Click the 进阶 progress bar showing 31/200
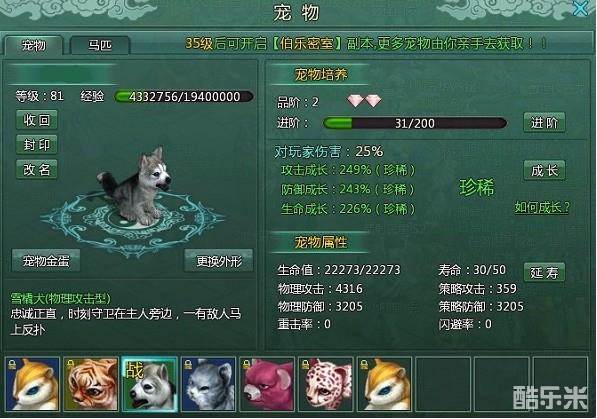The height and width of the screenshot is (419, 597). [415, 123]
